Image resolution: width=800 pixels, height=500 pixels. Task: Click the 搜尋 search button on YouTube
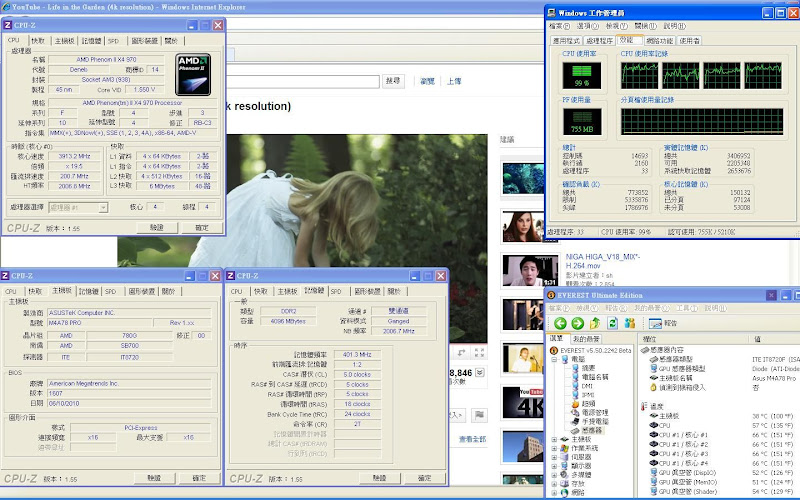(x=393, y=81)
